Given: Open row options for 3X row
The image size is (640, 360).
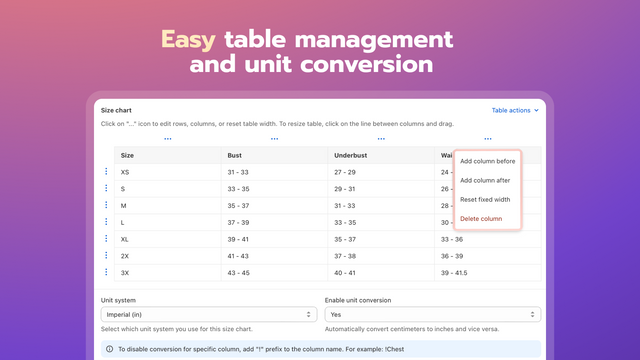Looking at the screenshot, I should click(106, 272).
